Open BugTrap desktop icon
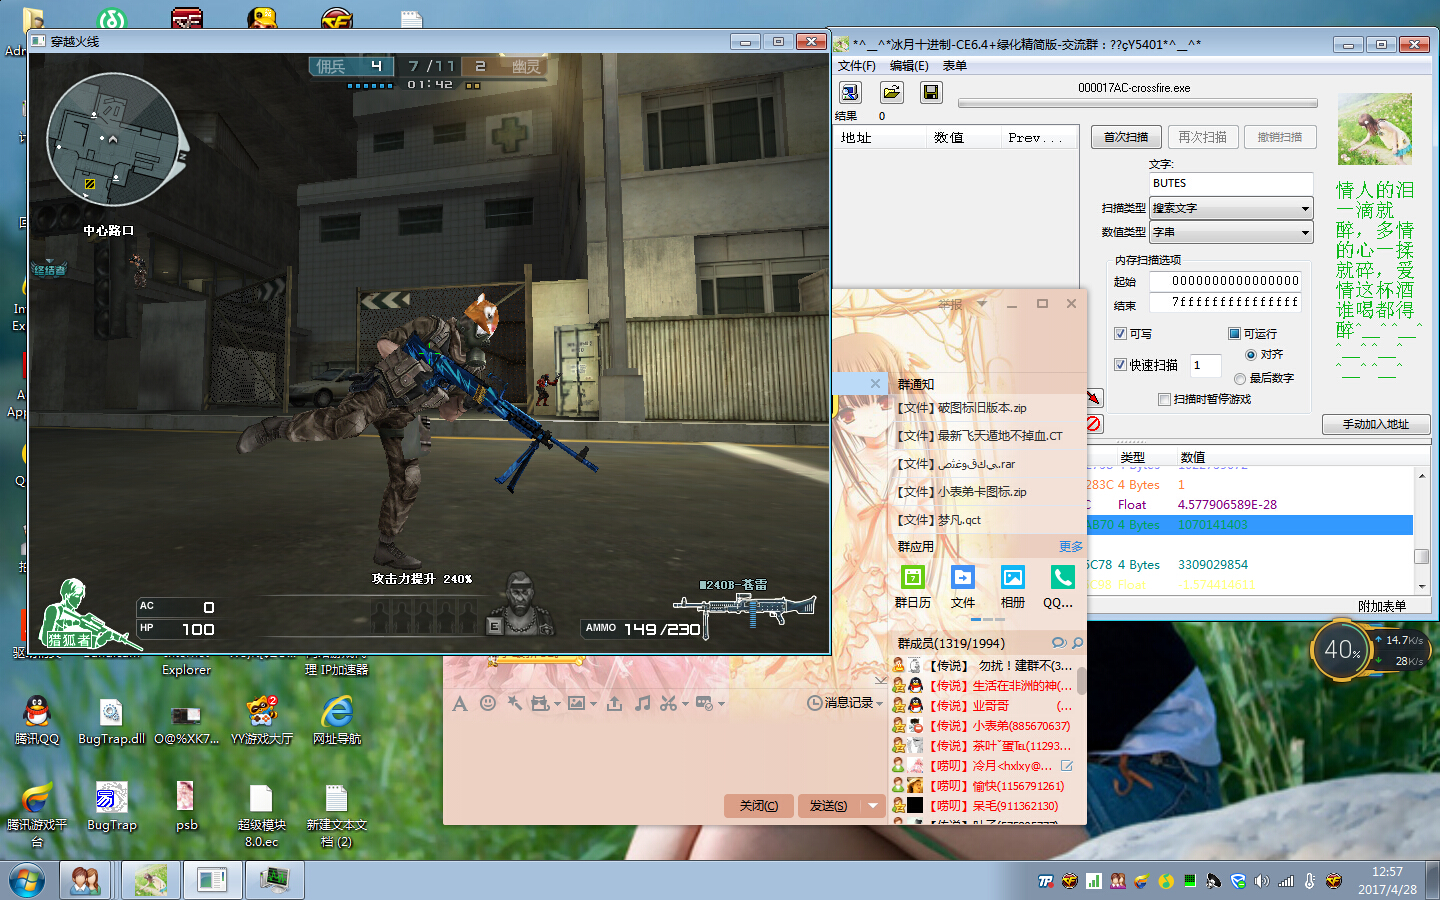1440x900 pixels. click(112, 806)
